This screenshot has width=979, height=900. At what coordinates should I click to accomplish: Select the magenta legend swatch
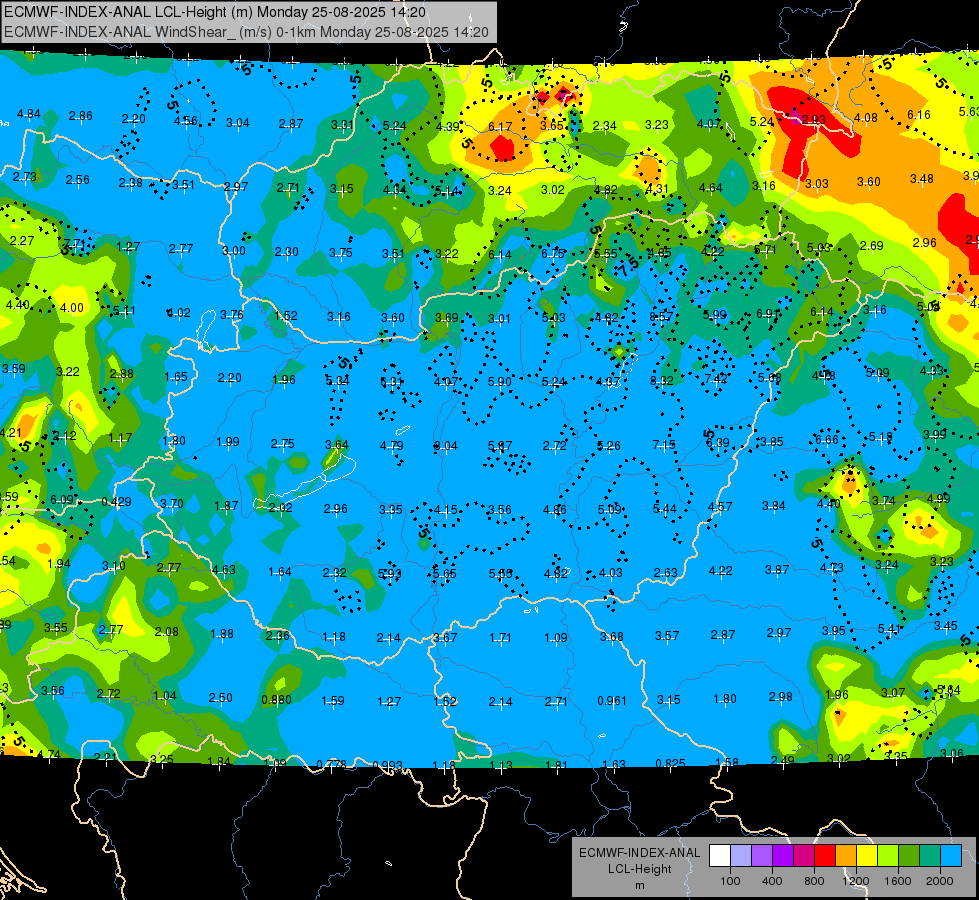click(x=804, y=856)
